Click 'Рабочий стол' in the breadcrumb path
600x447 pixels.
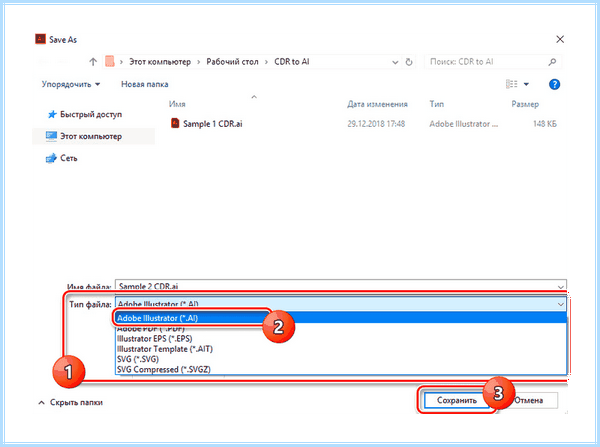pyautogui.click(x=232, y=62)
